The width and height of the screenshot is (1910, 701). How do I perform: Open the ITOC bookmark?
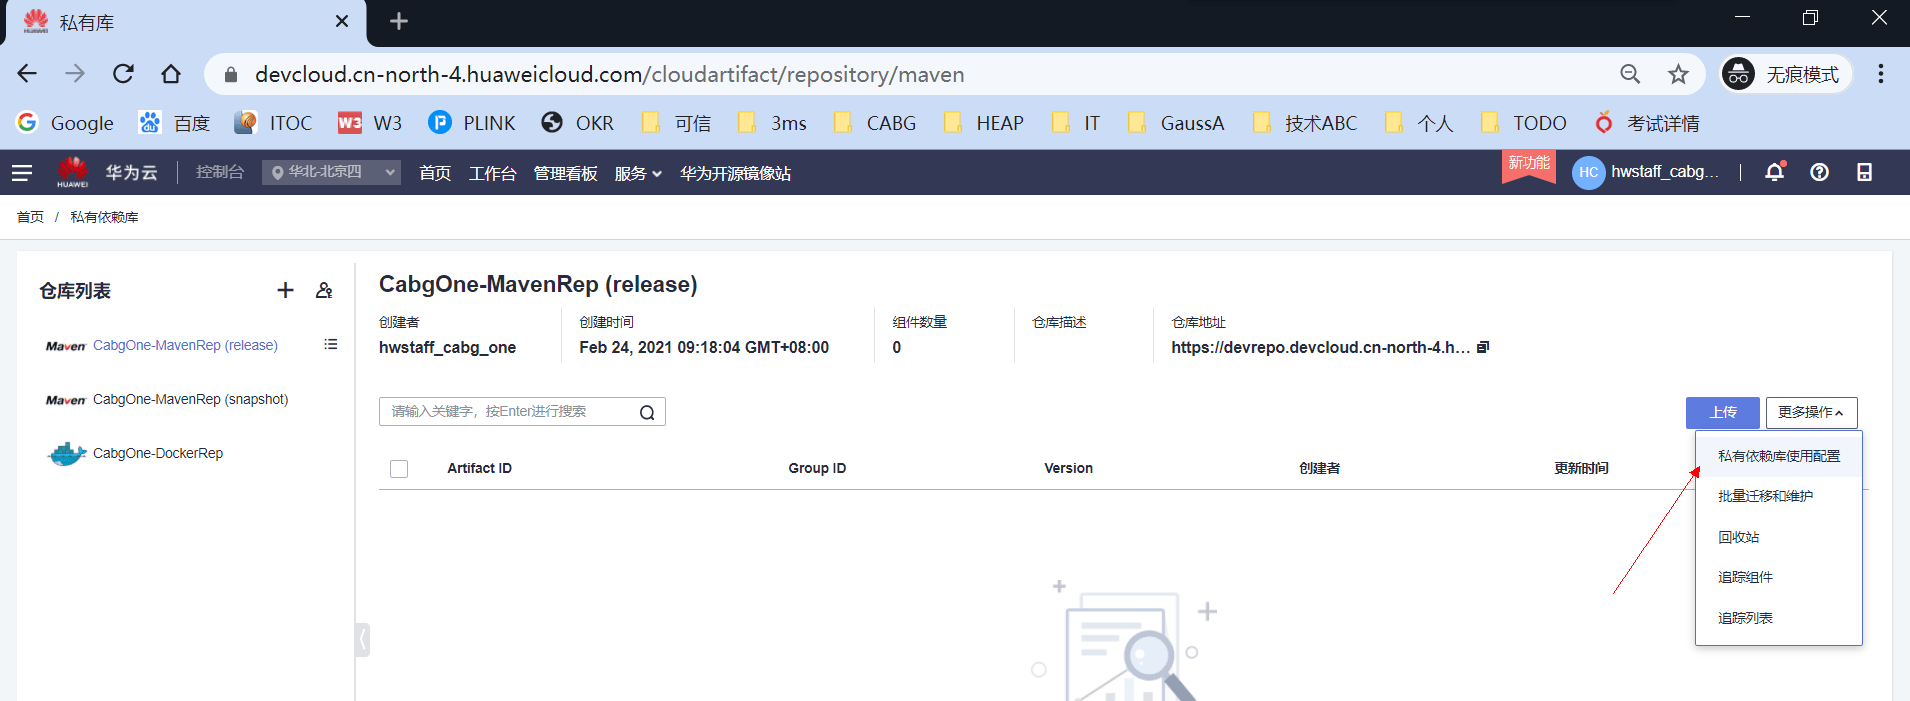point(274,123)
